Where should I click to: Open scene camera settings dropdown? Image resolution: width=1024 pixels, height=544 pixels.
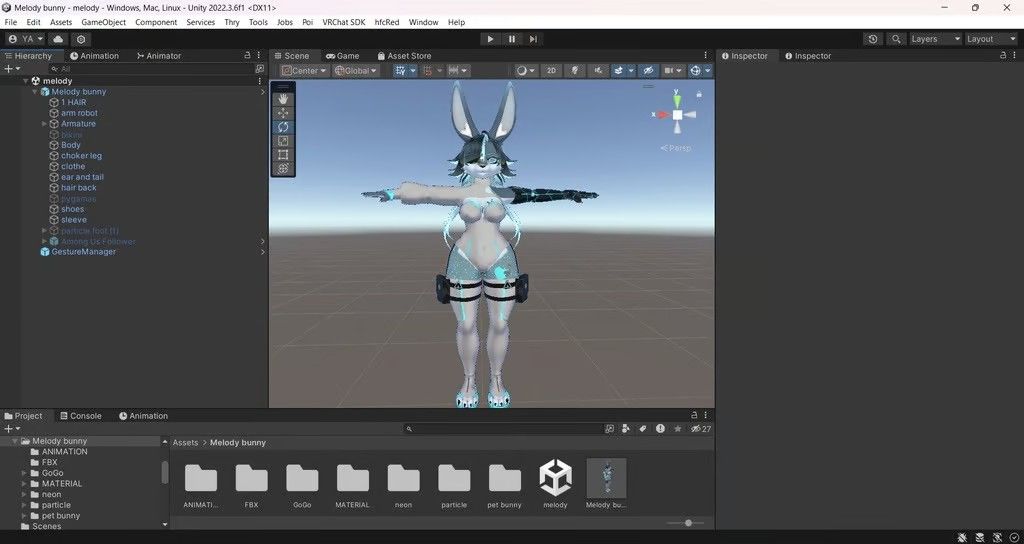coord(673,71)
